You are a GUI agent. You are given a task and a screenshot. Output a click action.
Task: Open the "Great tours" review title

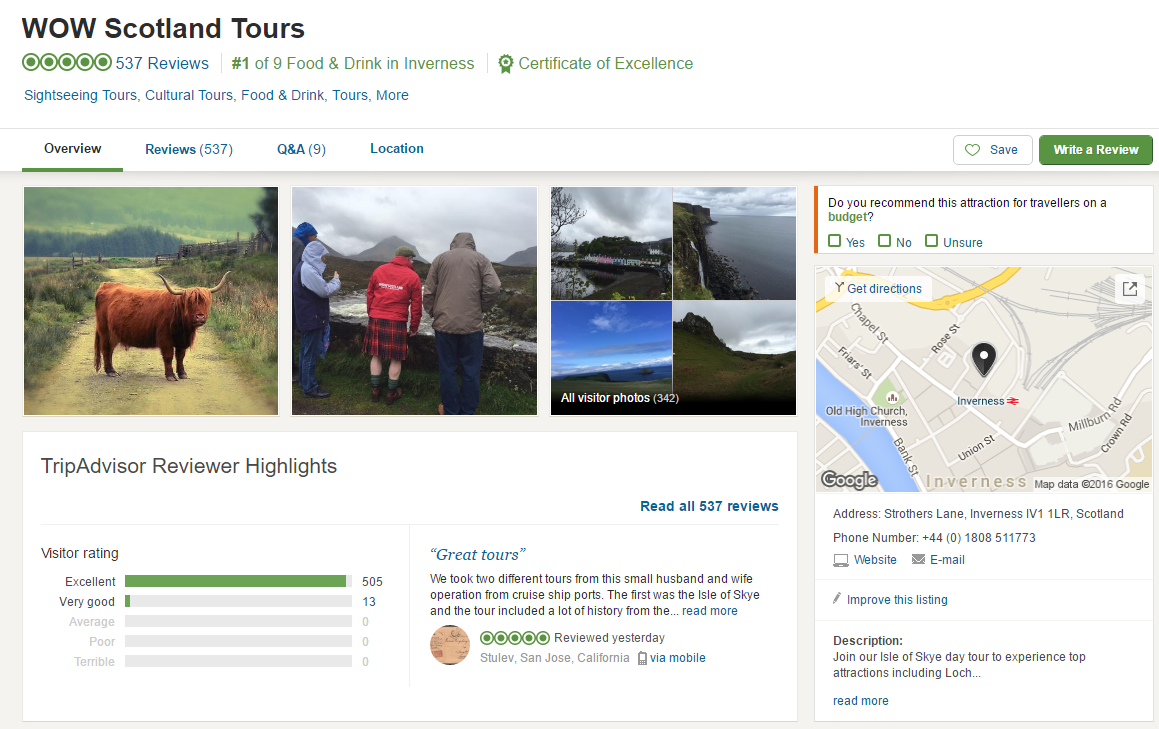(x=477, y=555)
